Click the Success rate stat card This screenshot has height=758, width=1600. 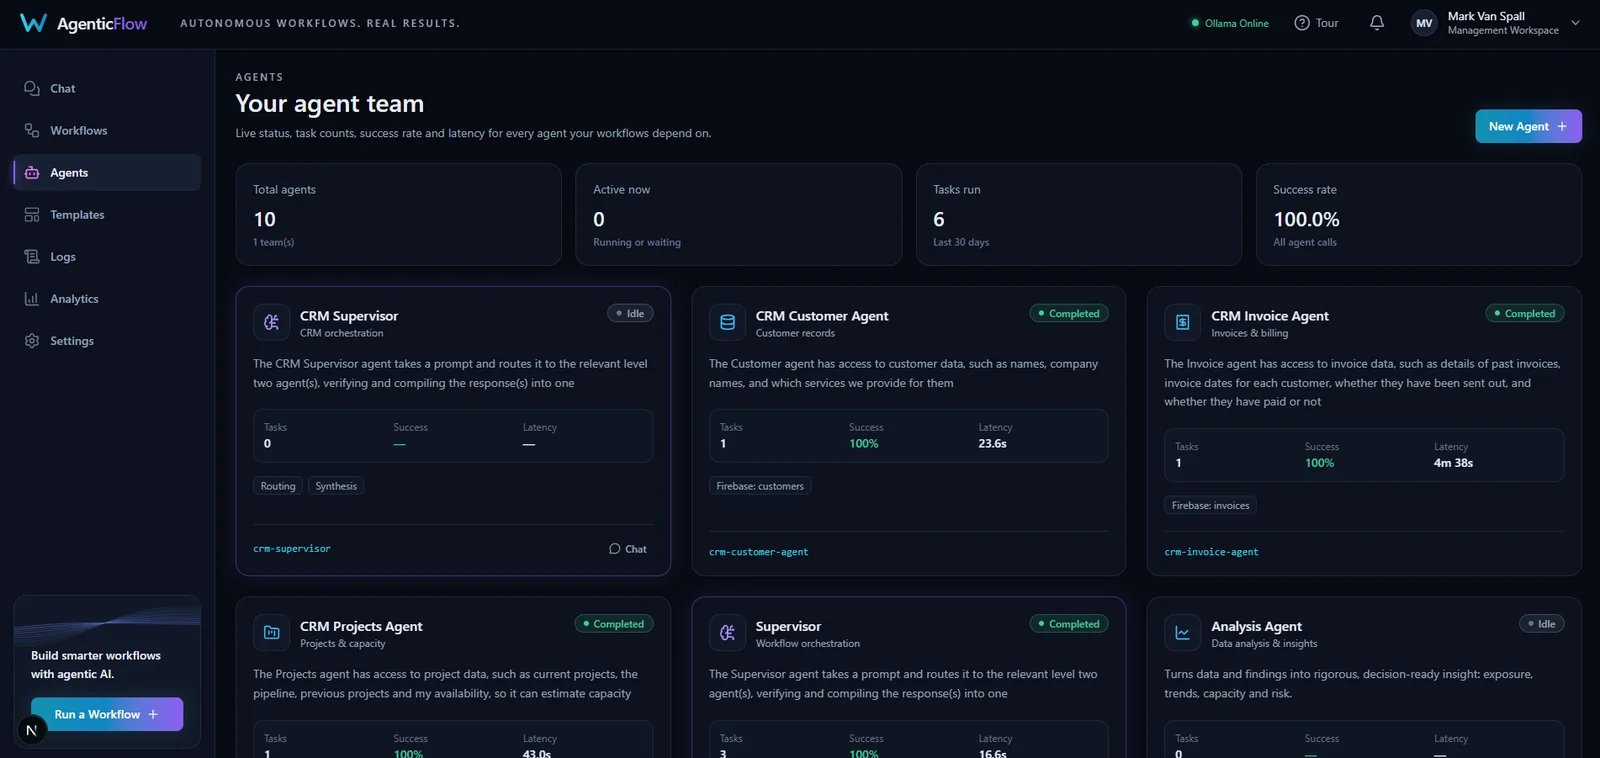point(1419,214)
